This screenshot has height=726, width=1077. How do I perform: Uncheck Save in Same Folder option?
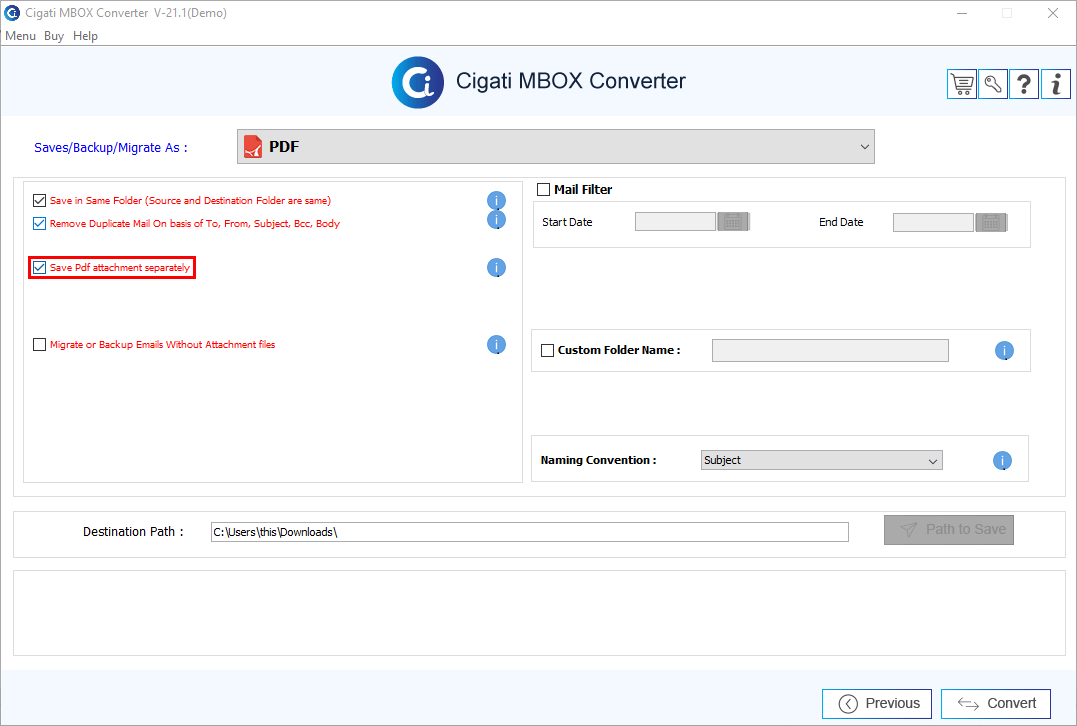pyautogui.click(x=39, y=201)
